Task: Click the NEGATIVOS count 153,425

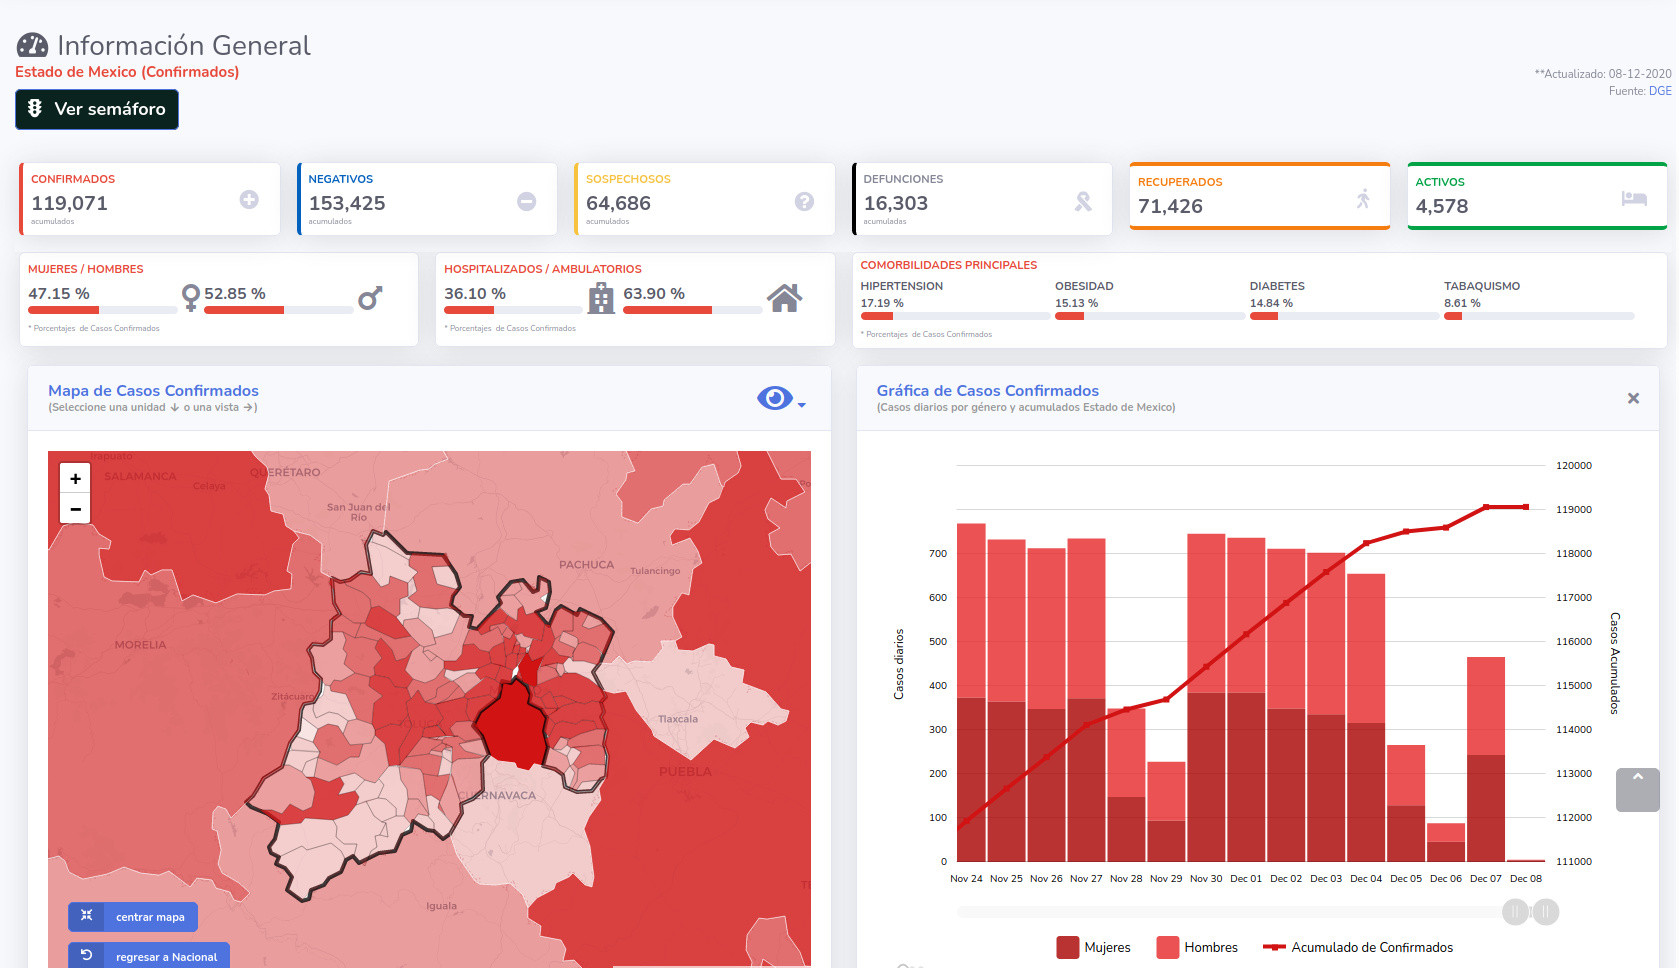Action: pos(346,203)
